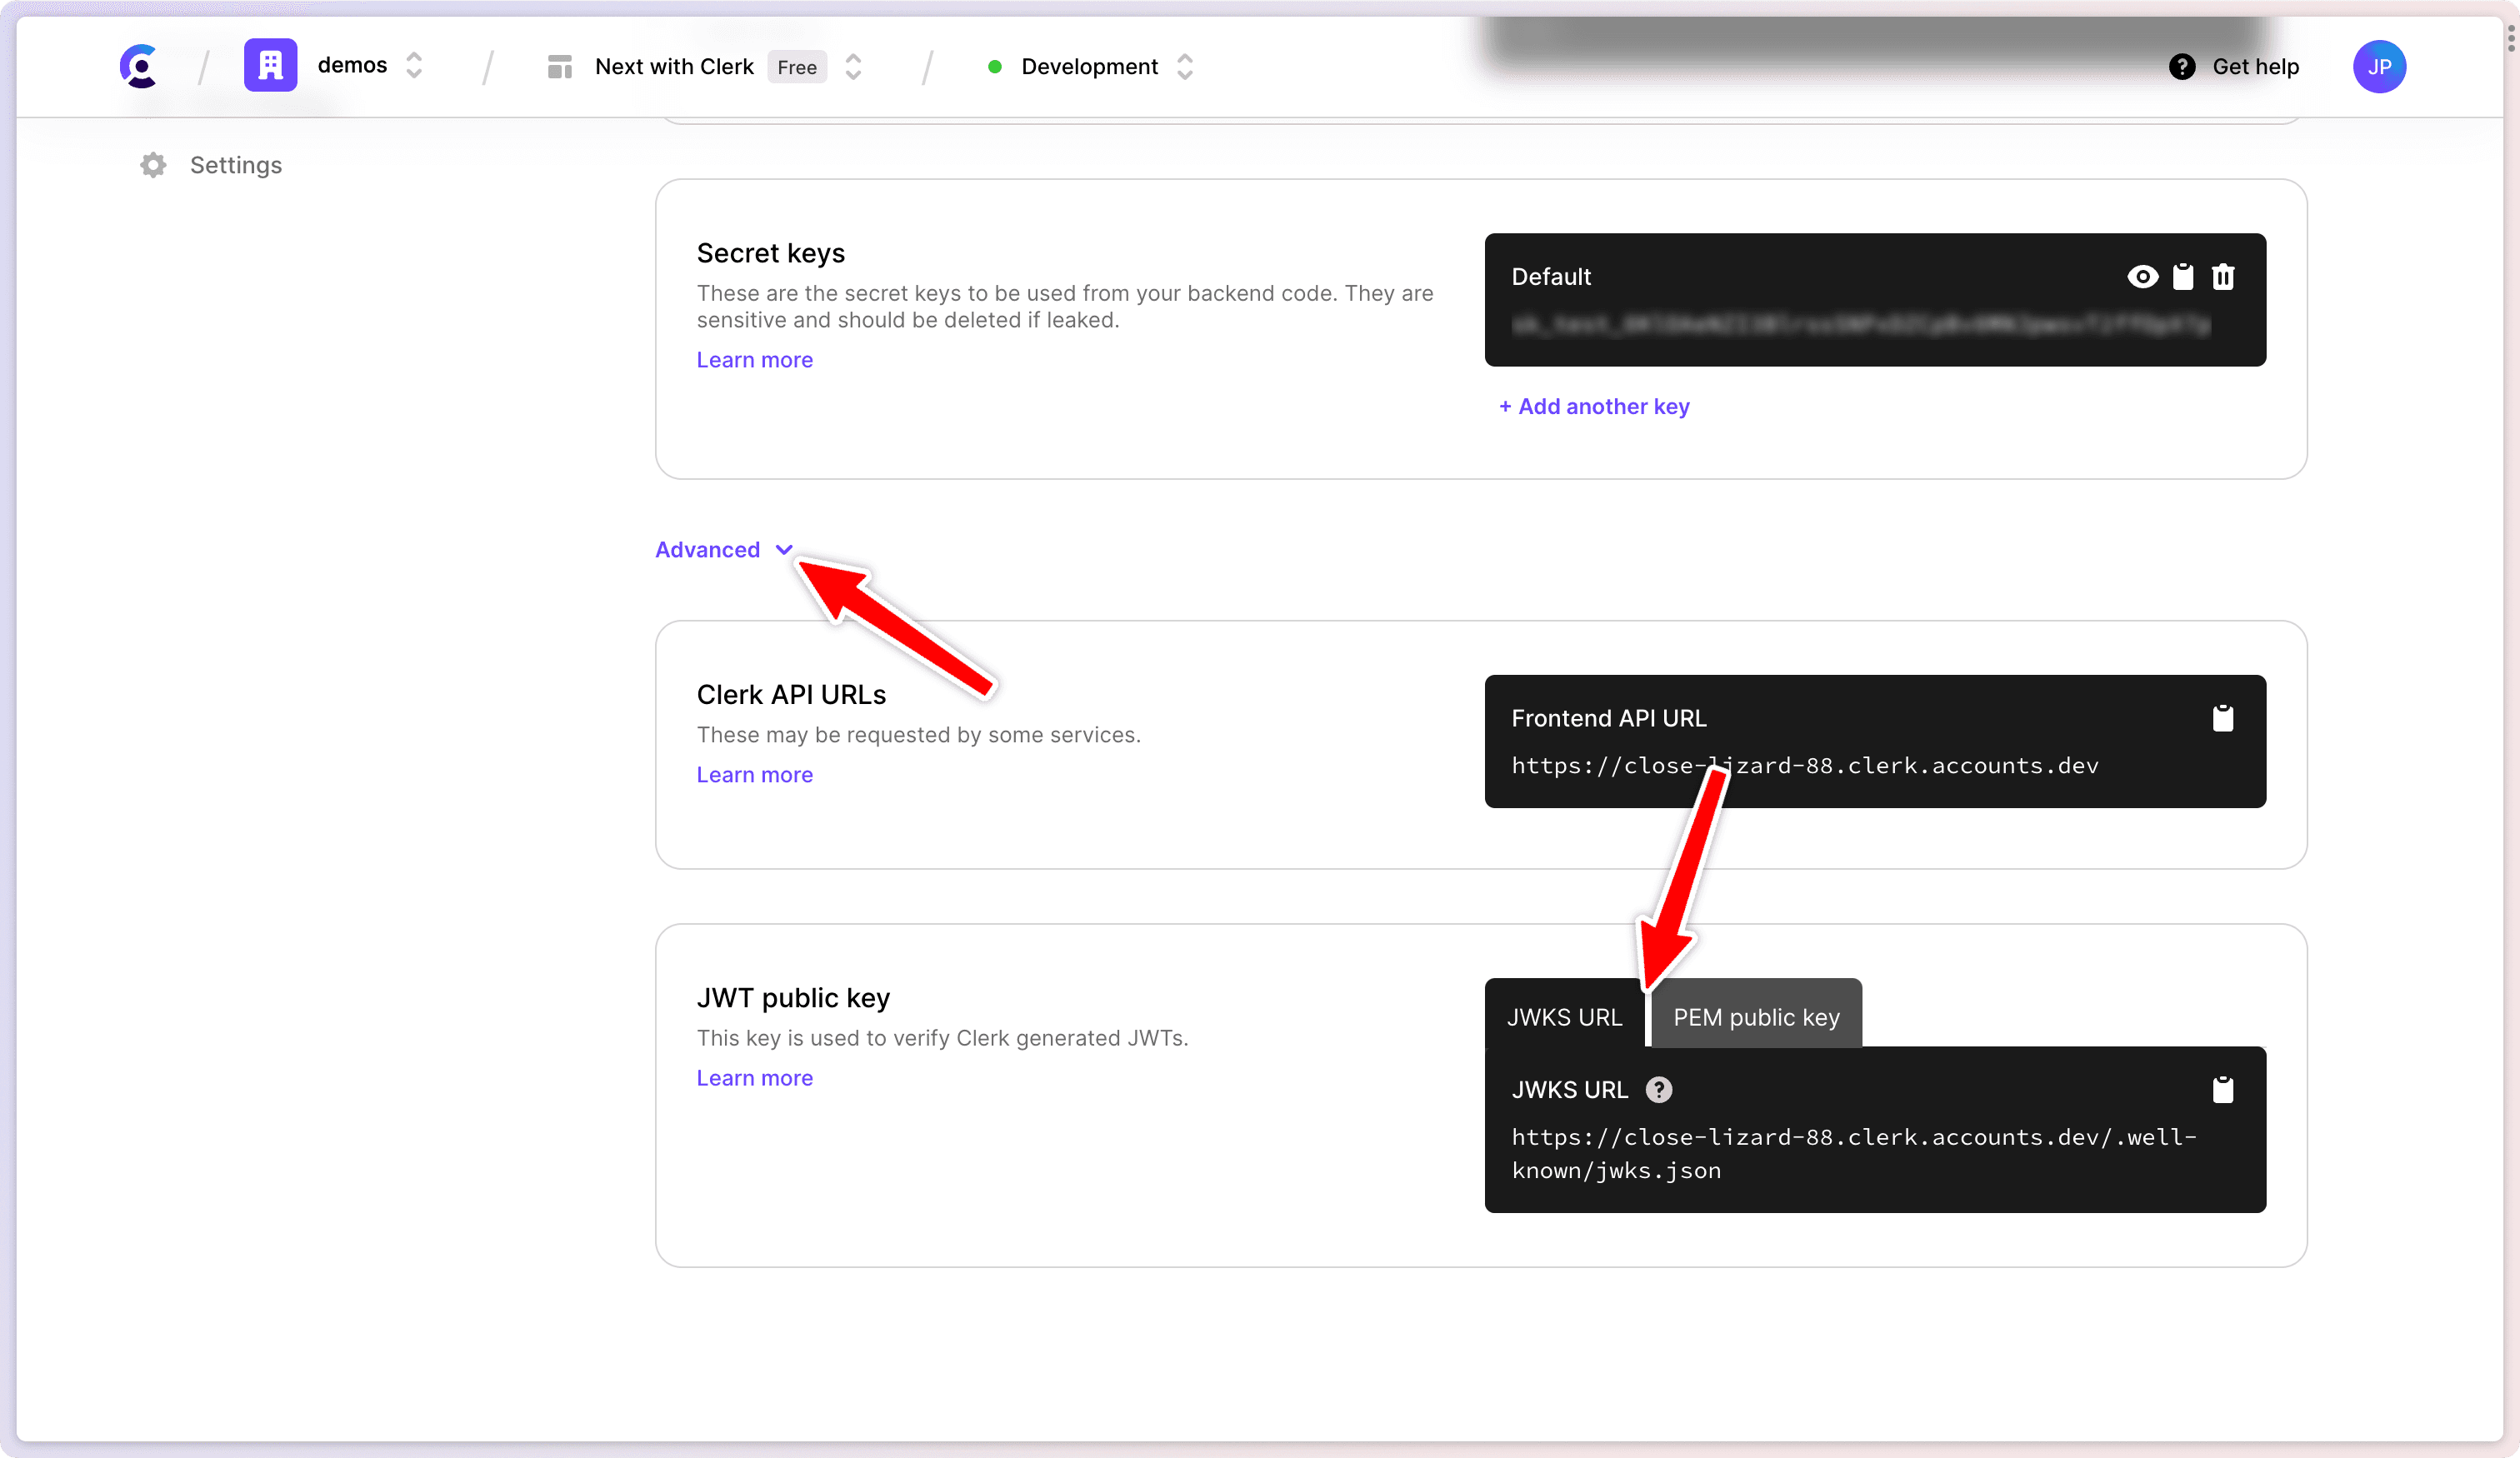Click the green Development status dot
Viewport: 2520px width, 1458px height.
(x=994, y=67)
